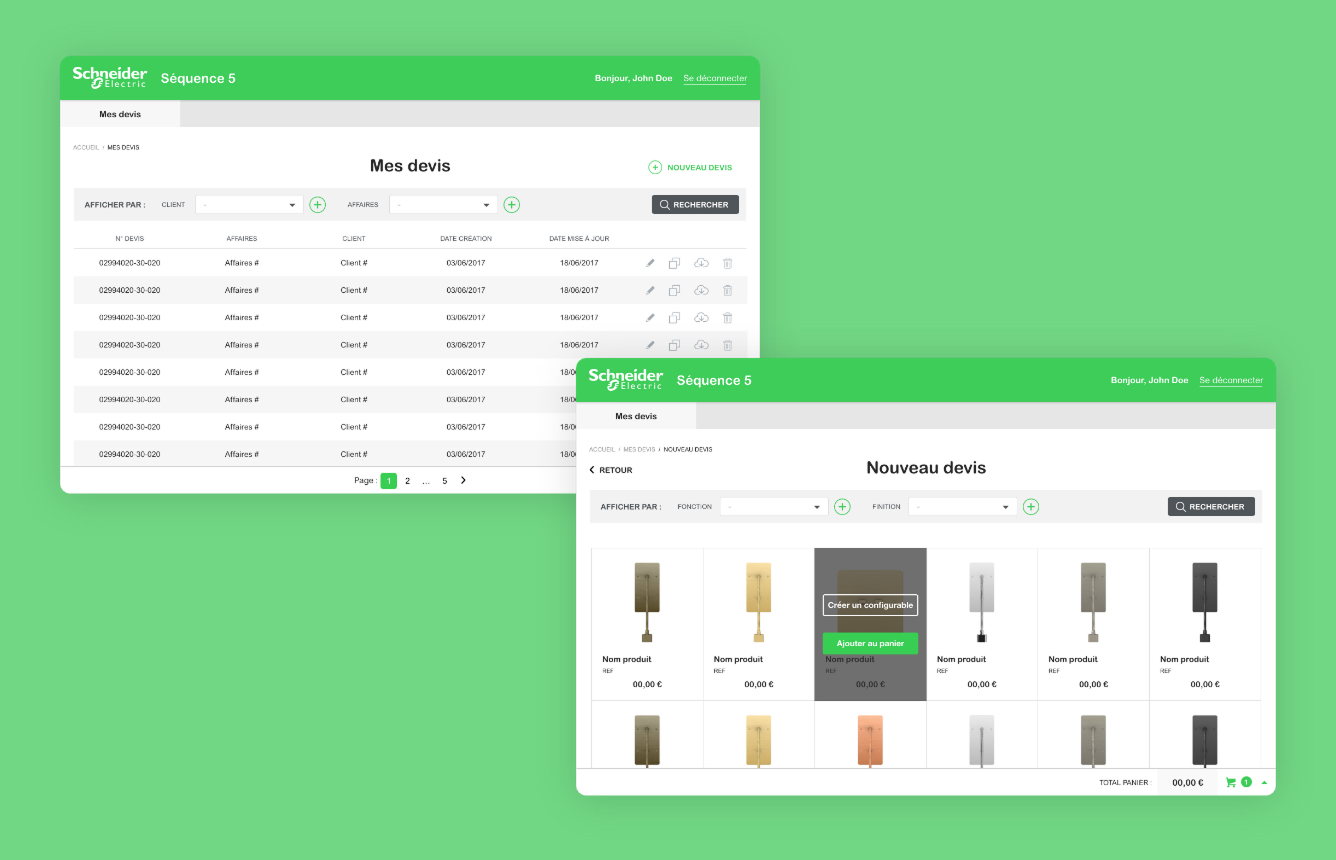Image resolution: width=1336 pixels, height=860 pixels.
Task: Go to next page using the arrow chevron
Action: tap(462, 480)
